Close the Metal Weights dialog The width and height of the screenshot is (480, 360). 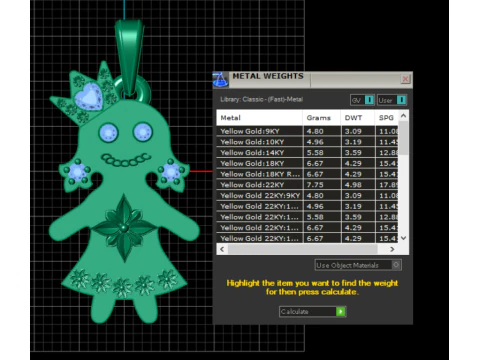(x=405, y=79)
